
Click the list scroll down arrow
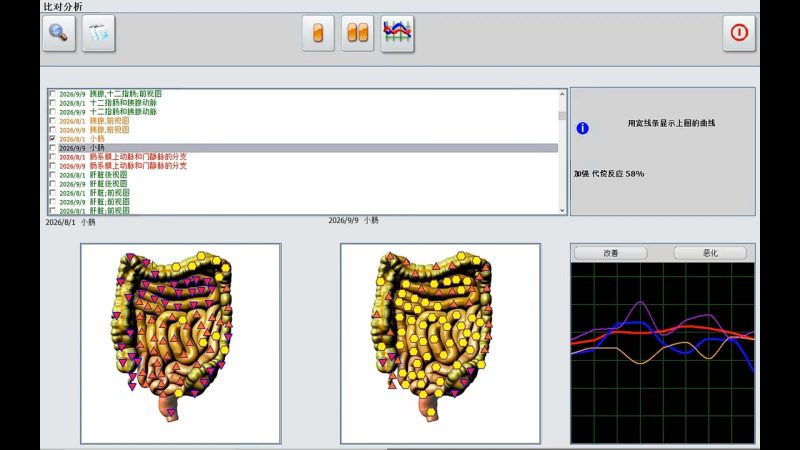pyautogui.click(x=562, y=210)
